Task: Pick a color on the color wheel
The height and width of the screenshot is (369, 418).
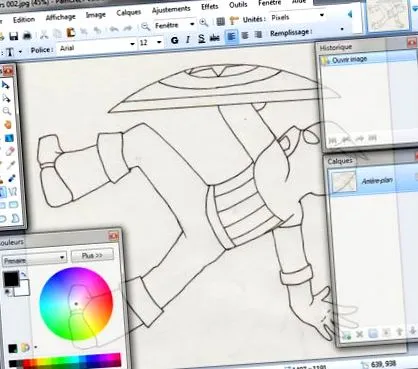Action: click(76, 304)
